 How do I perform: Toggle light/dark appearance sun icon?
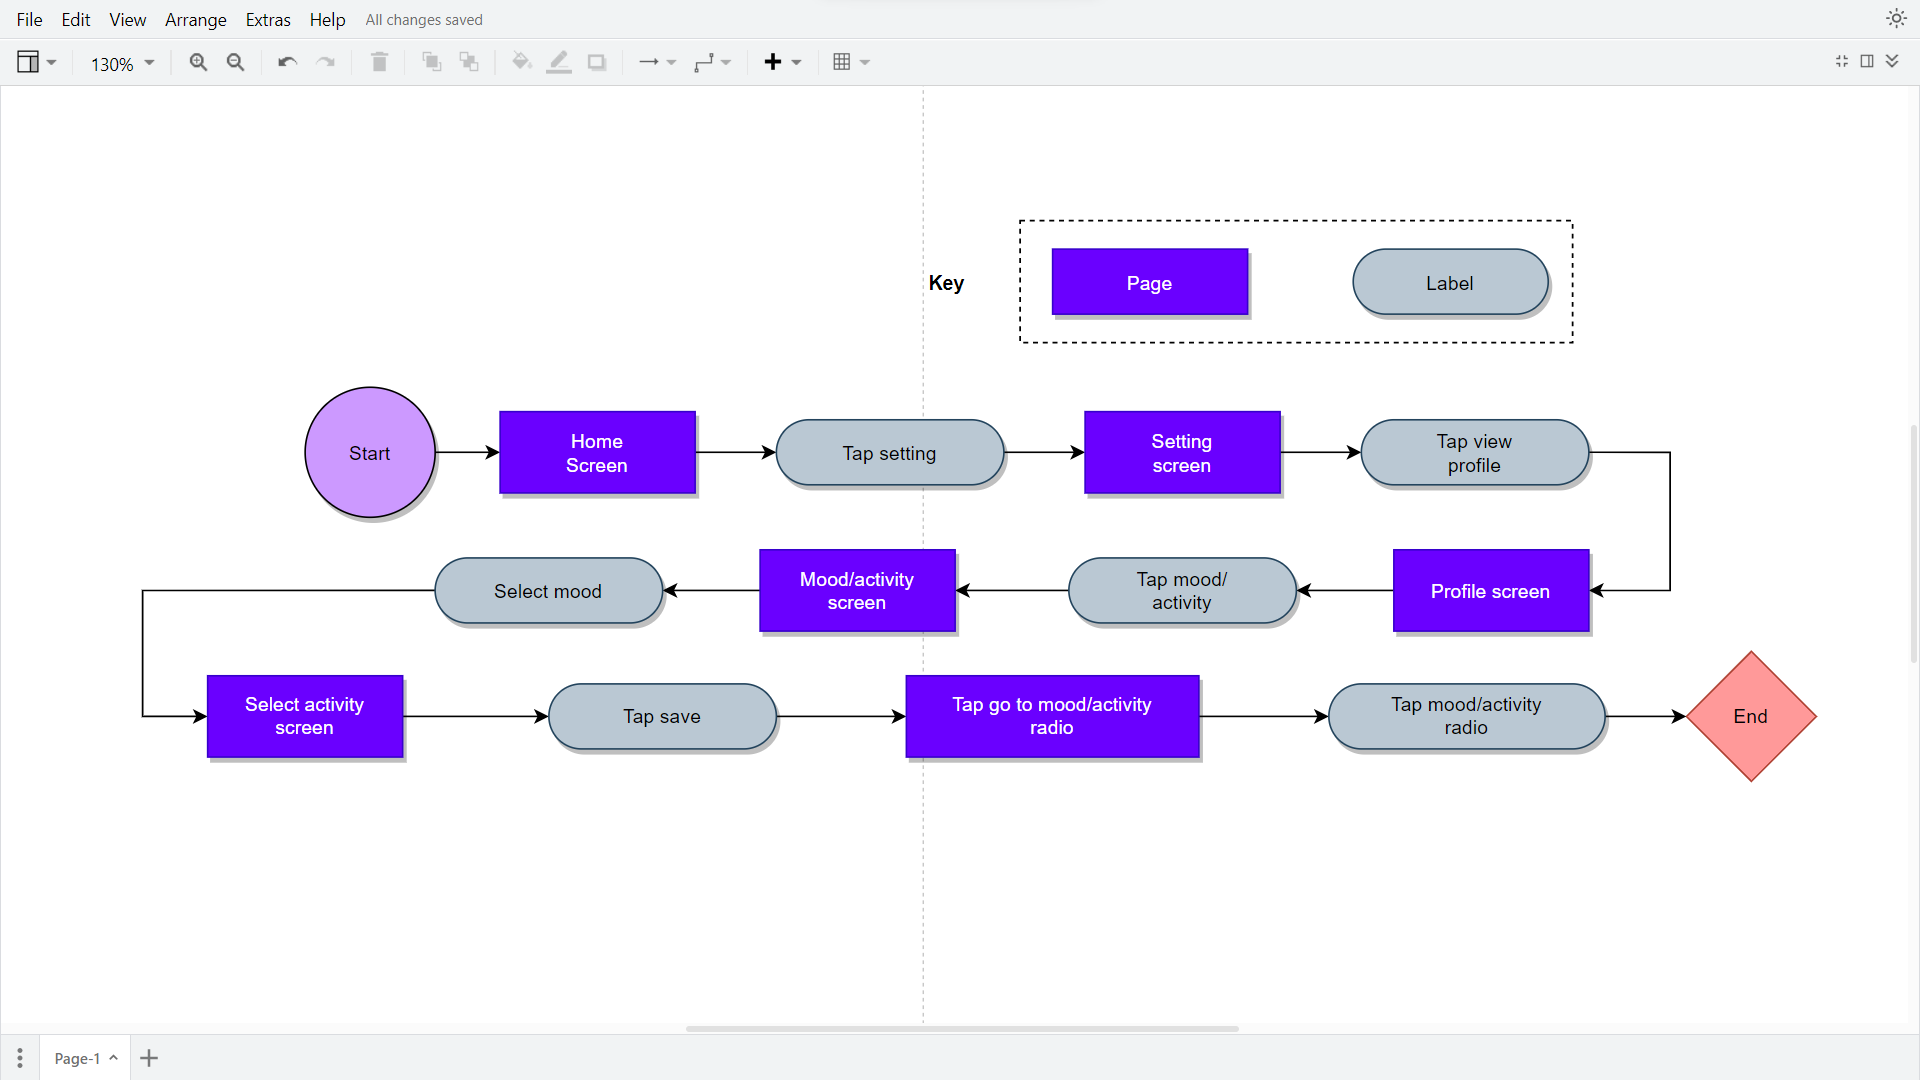1896,18
